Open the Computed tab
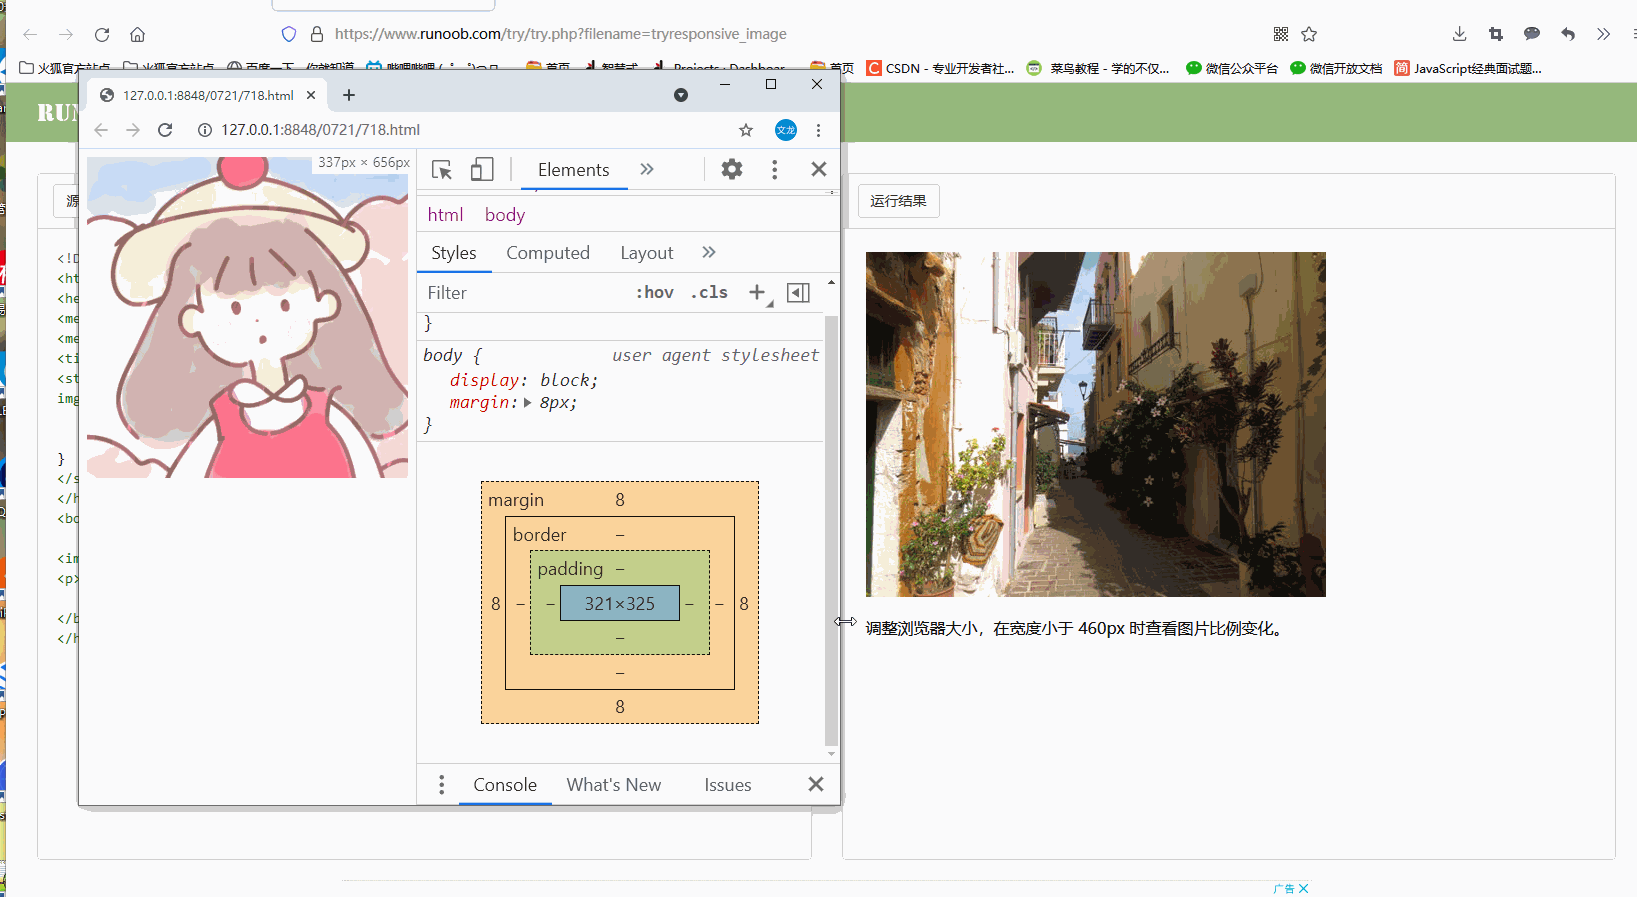Image resolution: width=1637 pixels, height=897 pixels. (548, 253)
